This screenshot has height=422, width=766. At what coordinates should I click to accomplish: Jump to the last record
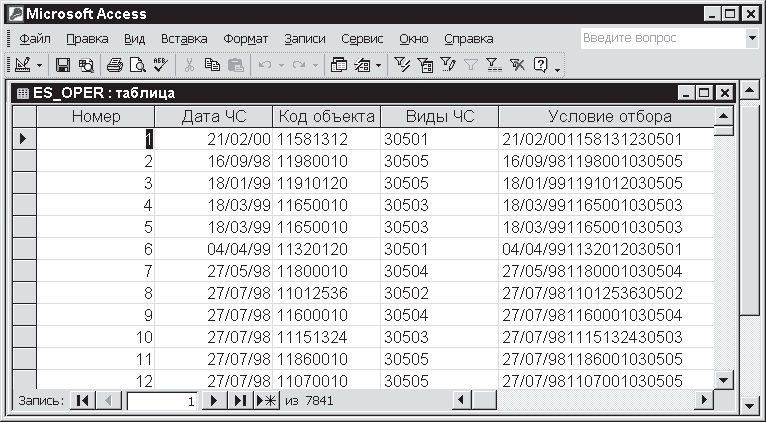coord(240,400)
